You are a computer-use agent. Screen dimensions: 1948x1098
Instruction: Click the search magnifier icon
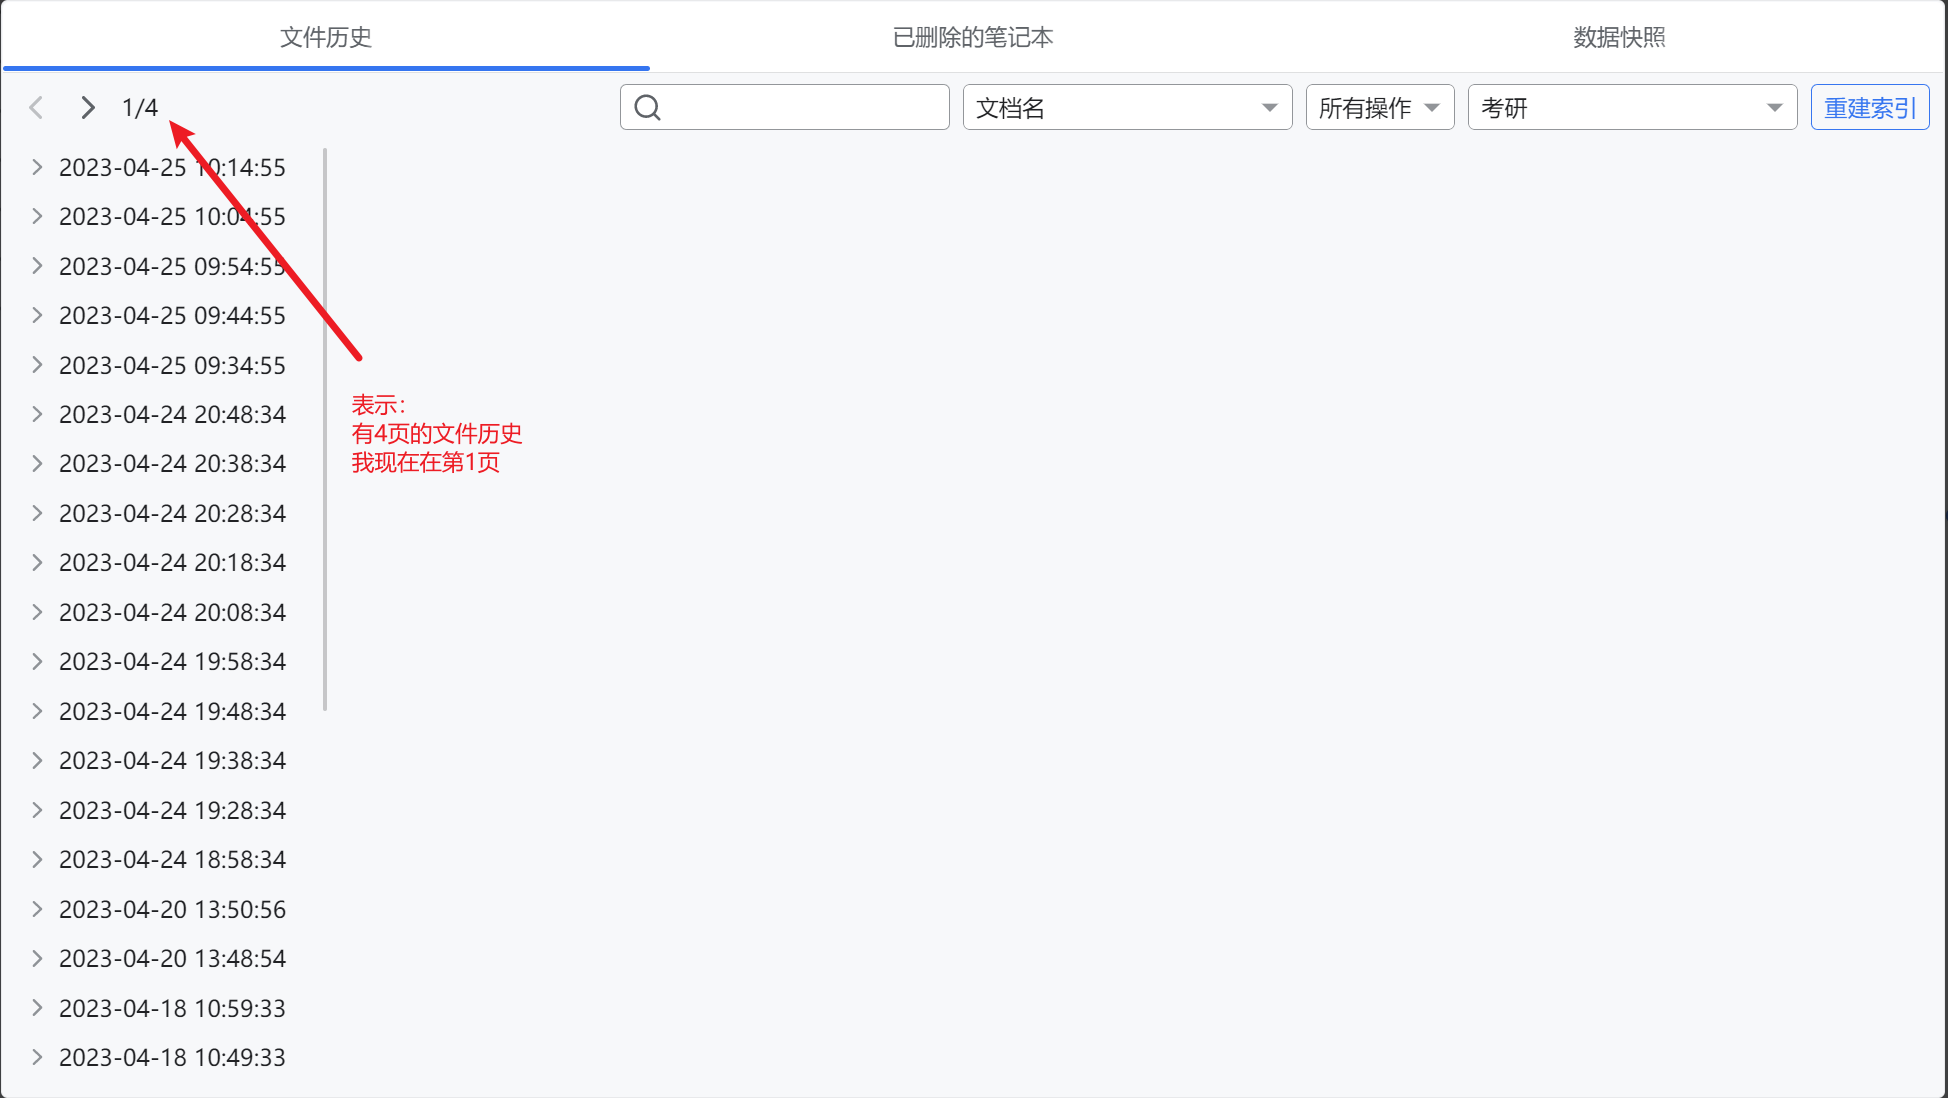tap(648, 107)
